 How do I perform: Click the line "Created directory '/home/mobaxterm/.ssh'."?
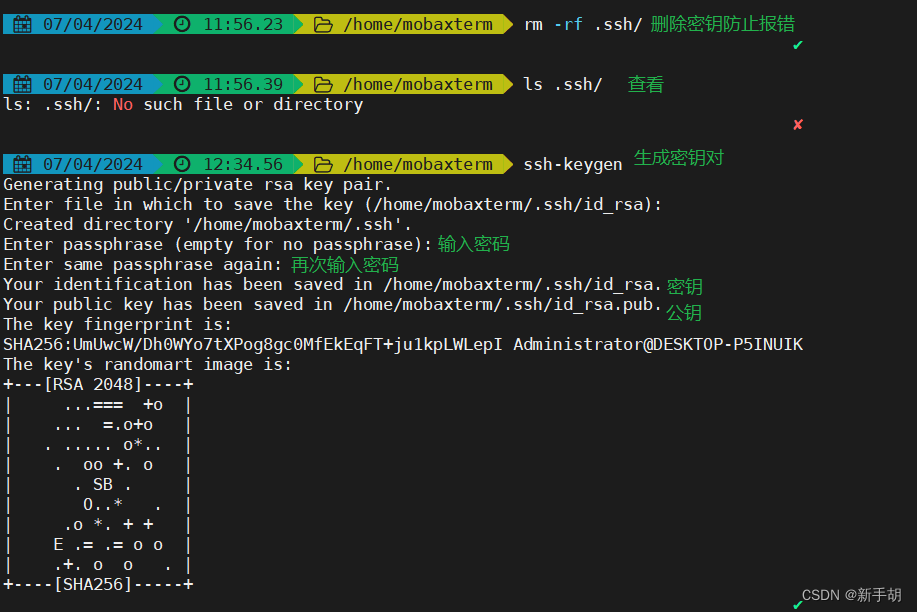(x=208, y=225)
